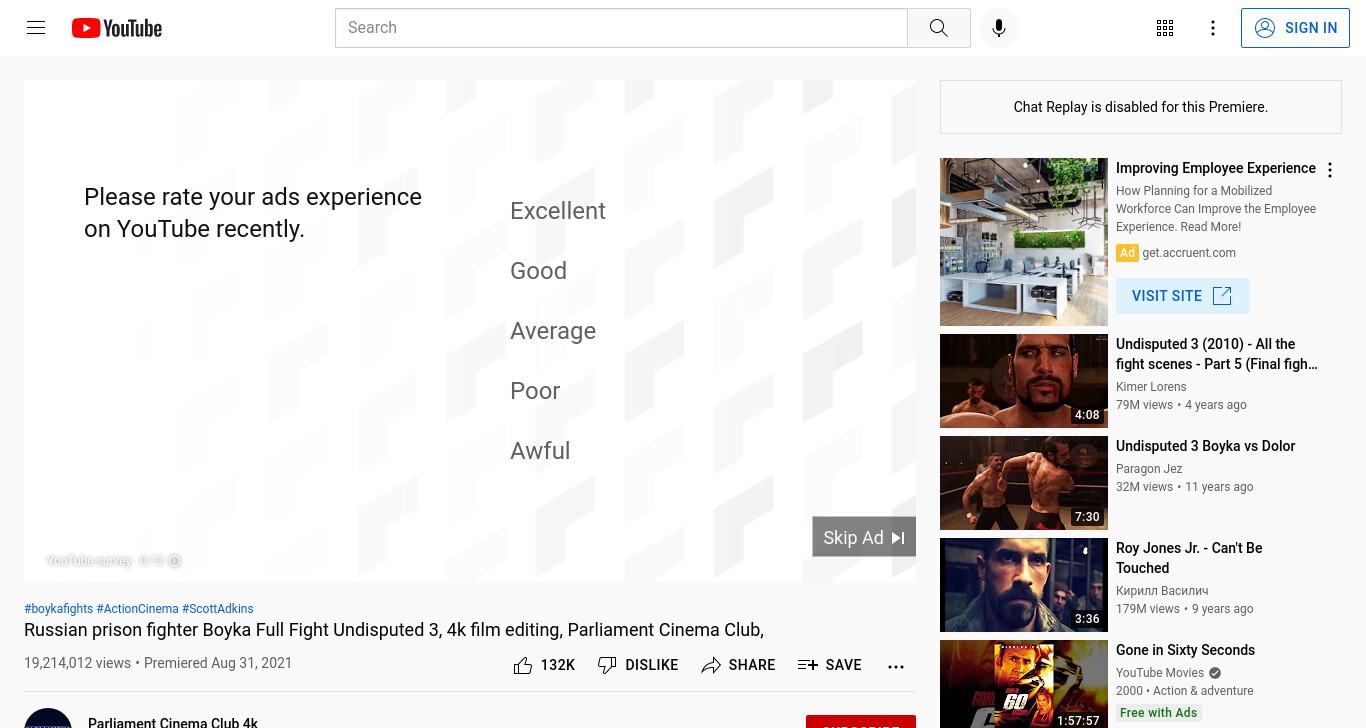Image resolution: width=1366 pixels, height=728 pixels.
Task: Open Undisputed 3 Boyka vs Dolor title
Action: 1206,446
